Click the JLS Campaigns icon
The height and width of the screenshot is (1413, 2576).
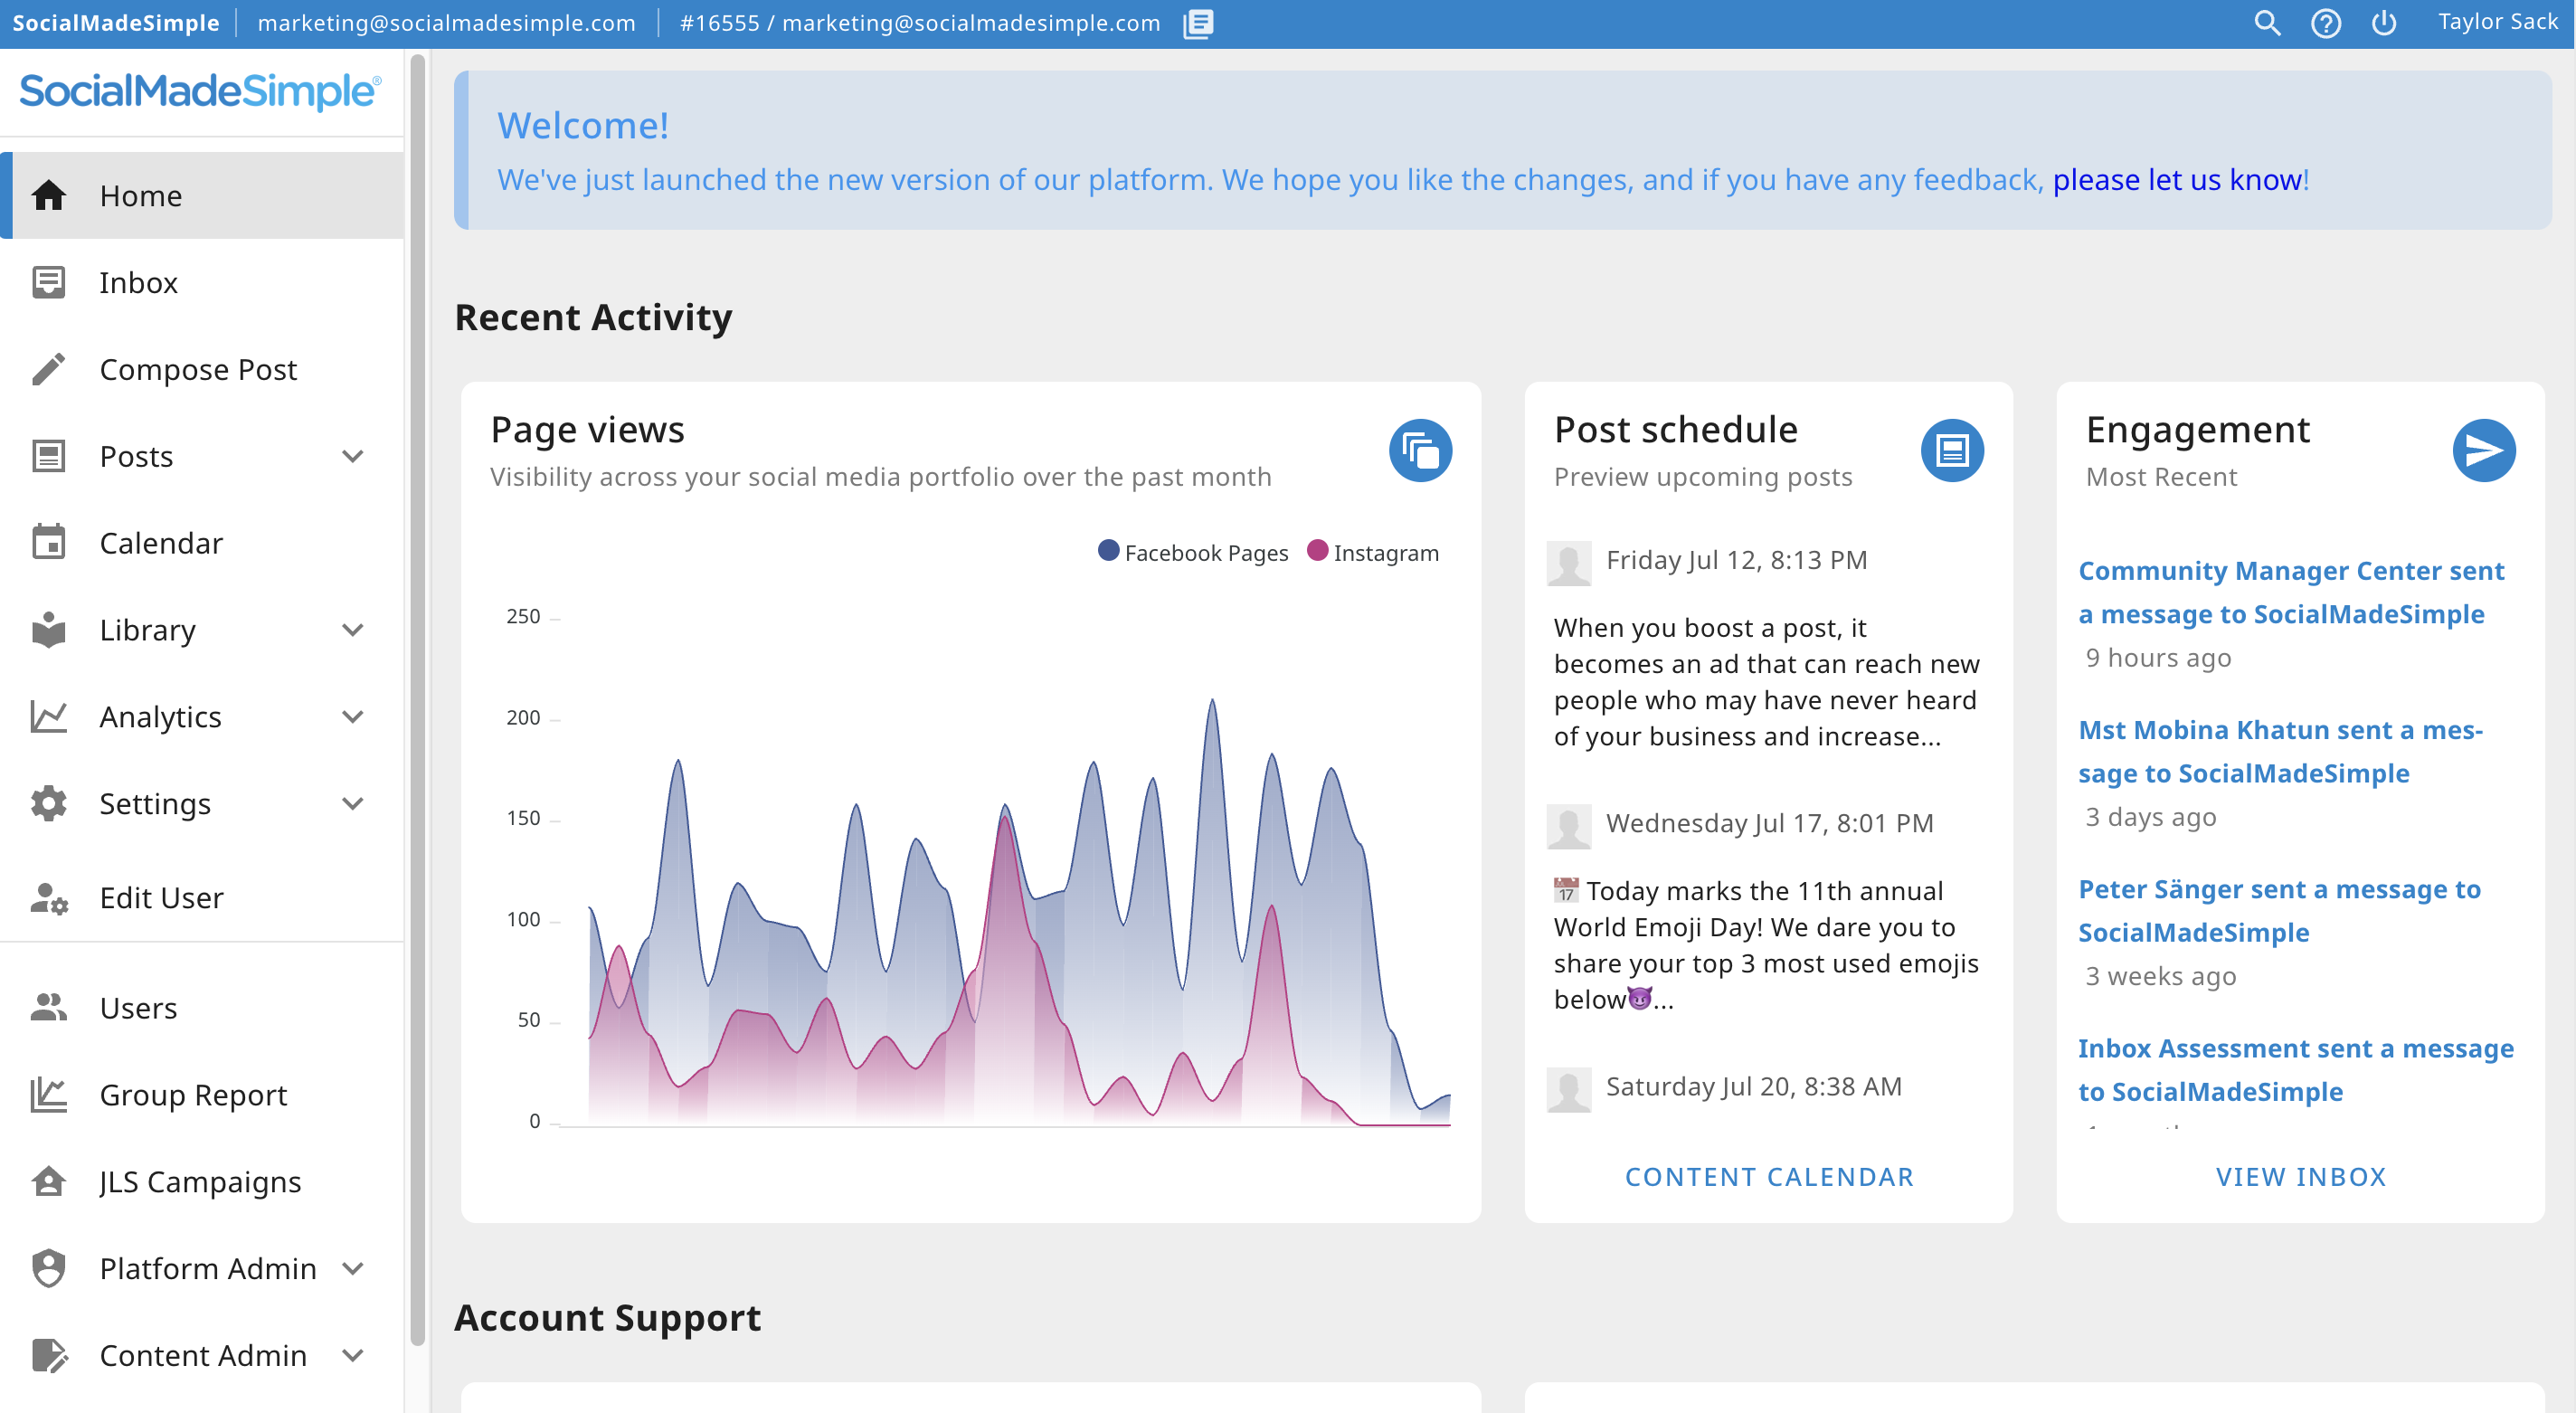coord(48,1182)
